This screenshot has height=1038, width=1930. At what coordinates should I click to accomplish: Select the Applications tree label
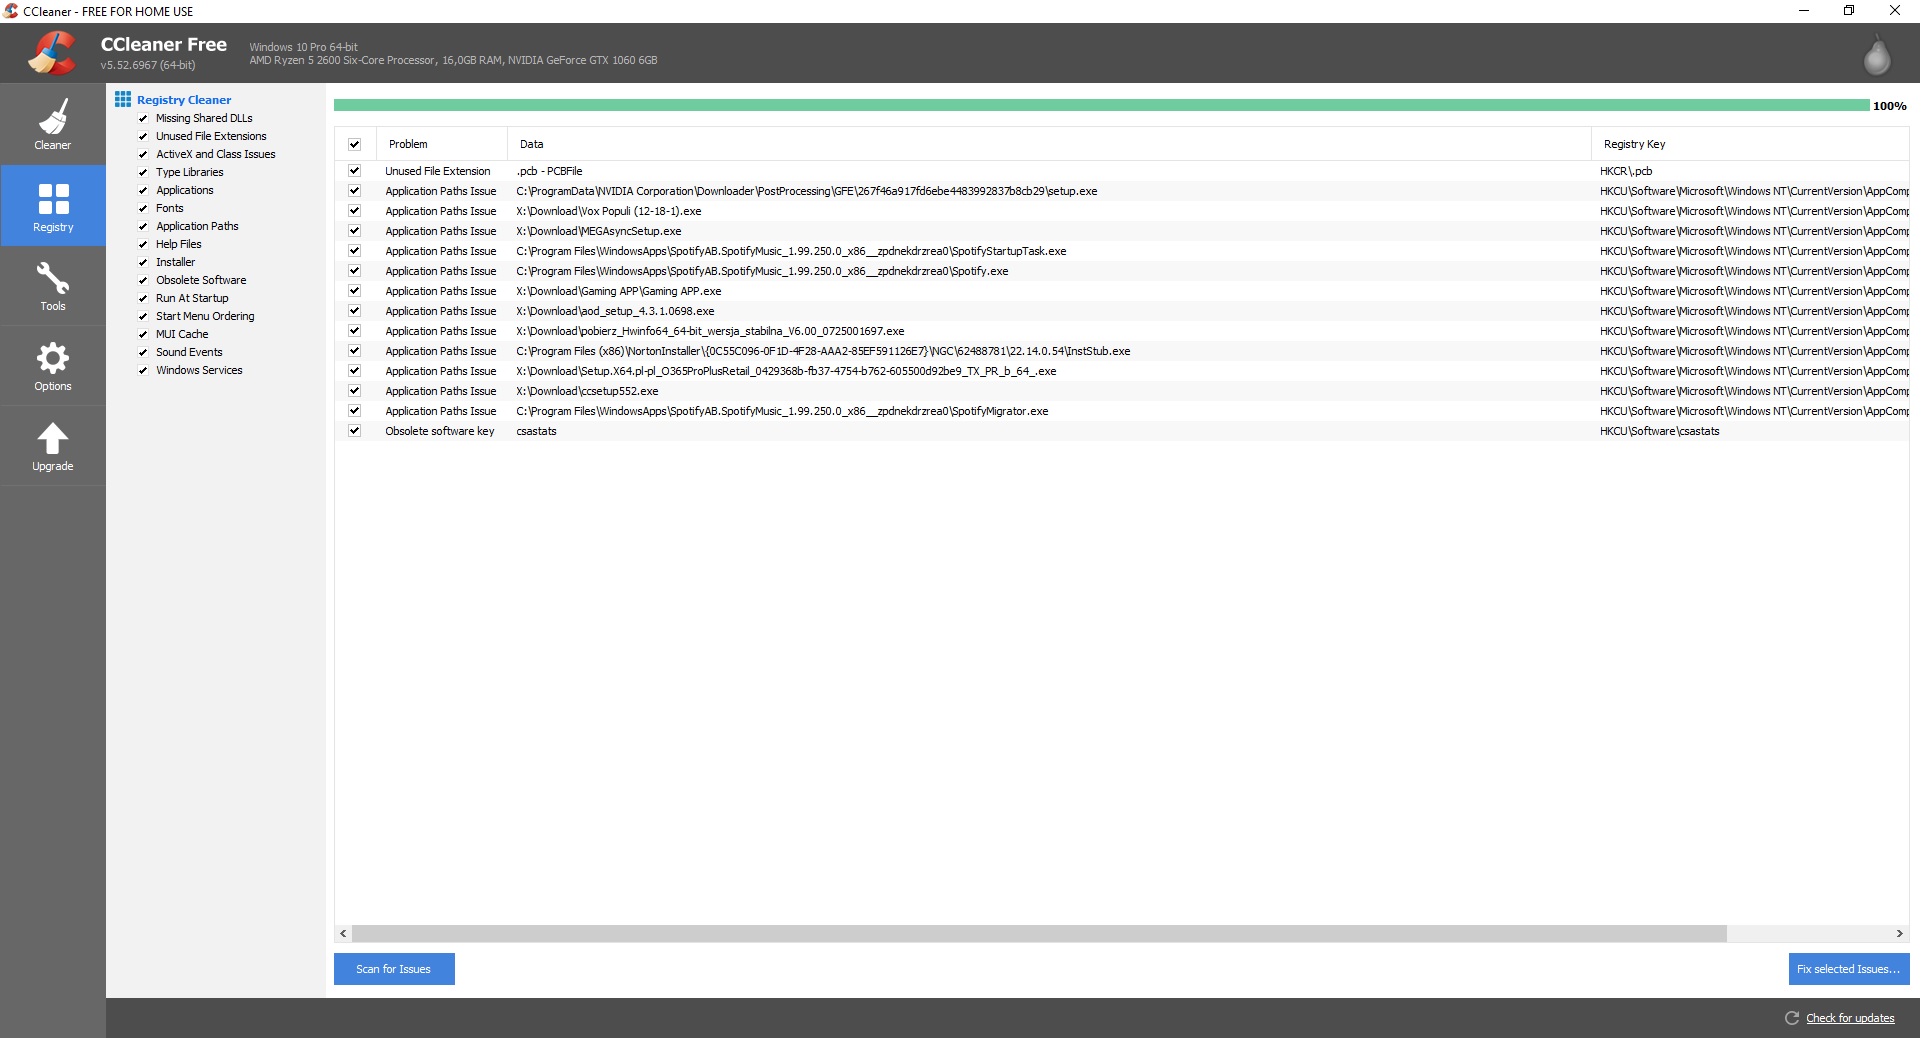tap(185, 190)
